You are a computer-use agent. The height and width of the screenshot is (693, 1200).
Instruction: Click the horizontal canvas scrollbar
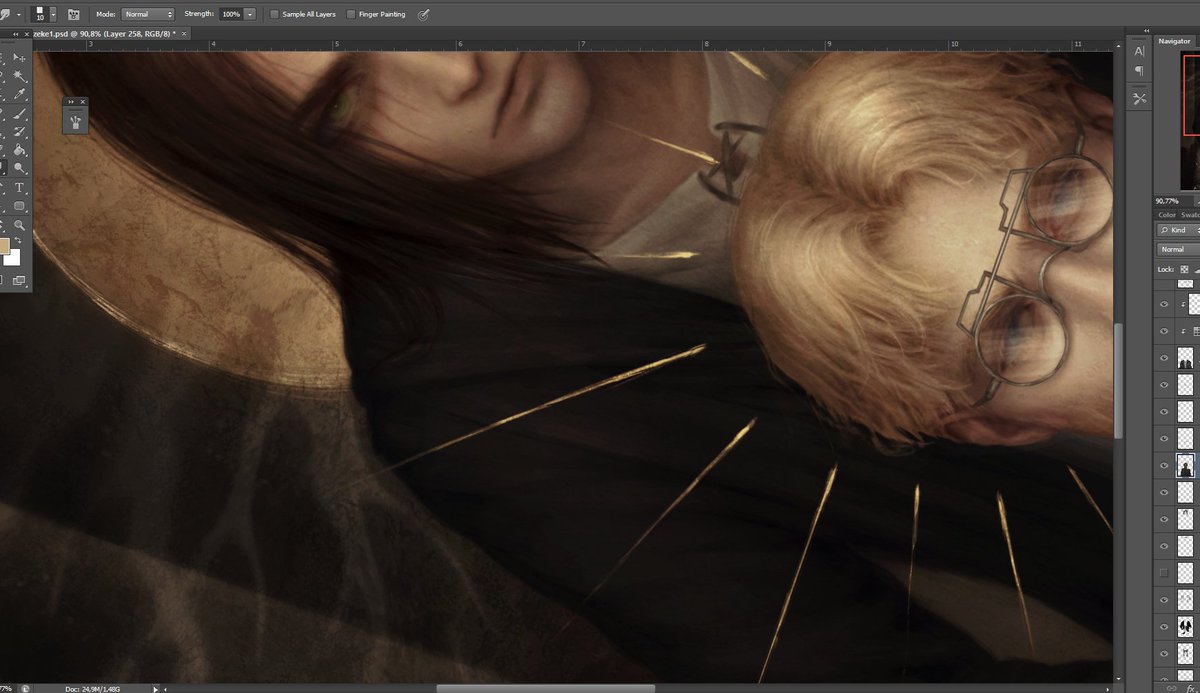[545, 688]
